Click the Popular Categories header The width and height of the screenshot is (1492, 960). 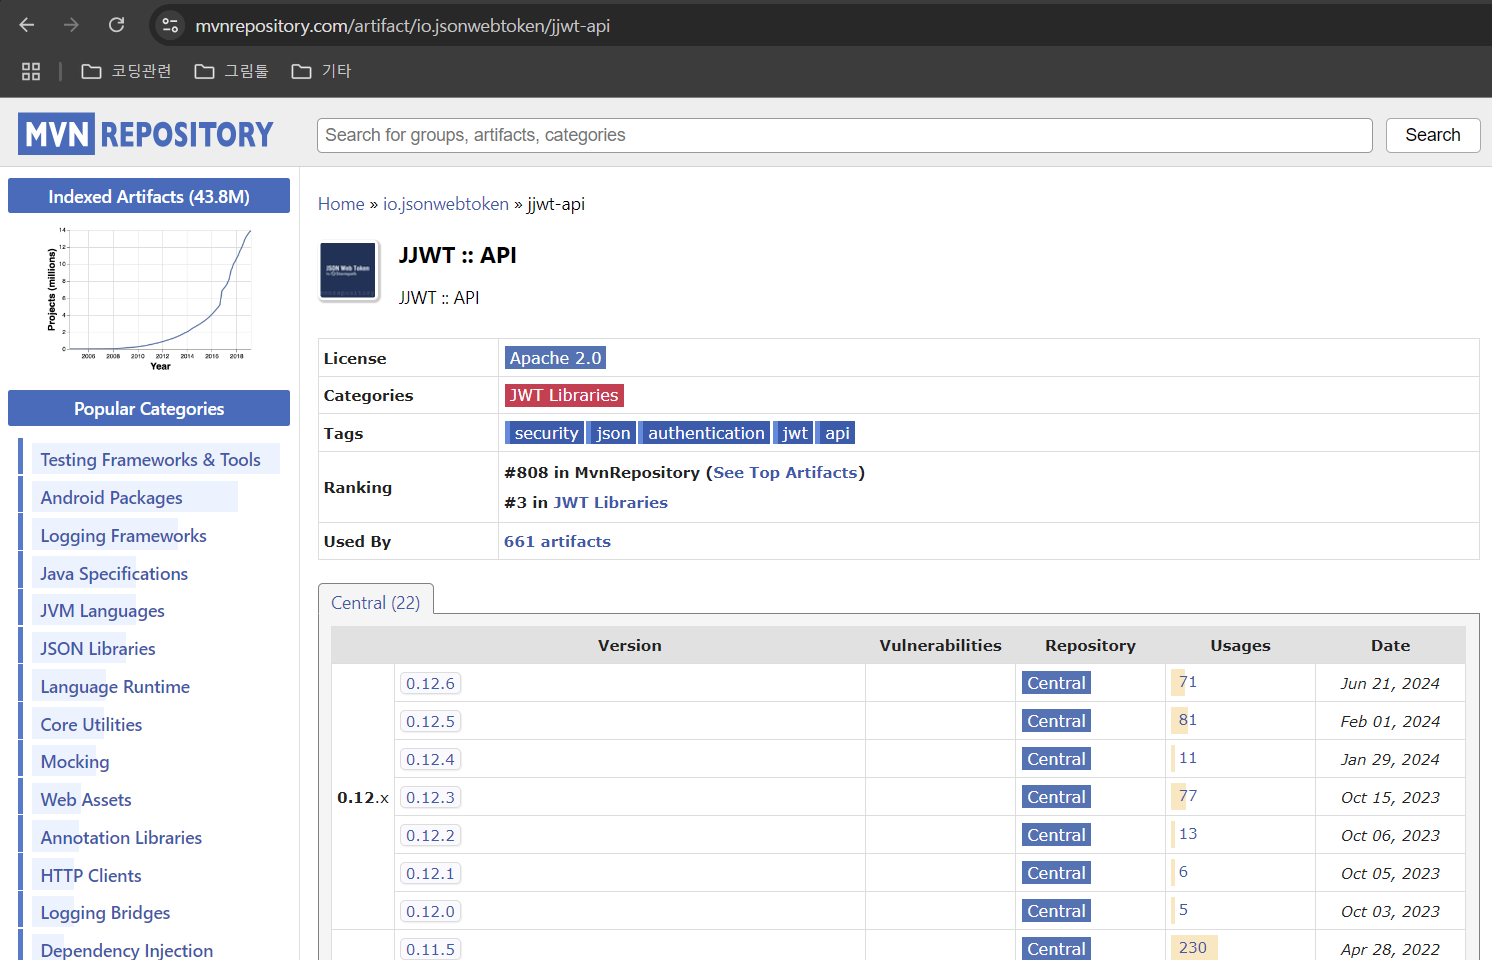(149, 408)
